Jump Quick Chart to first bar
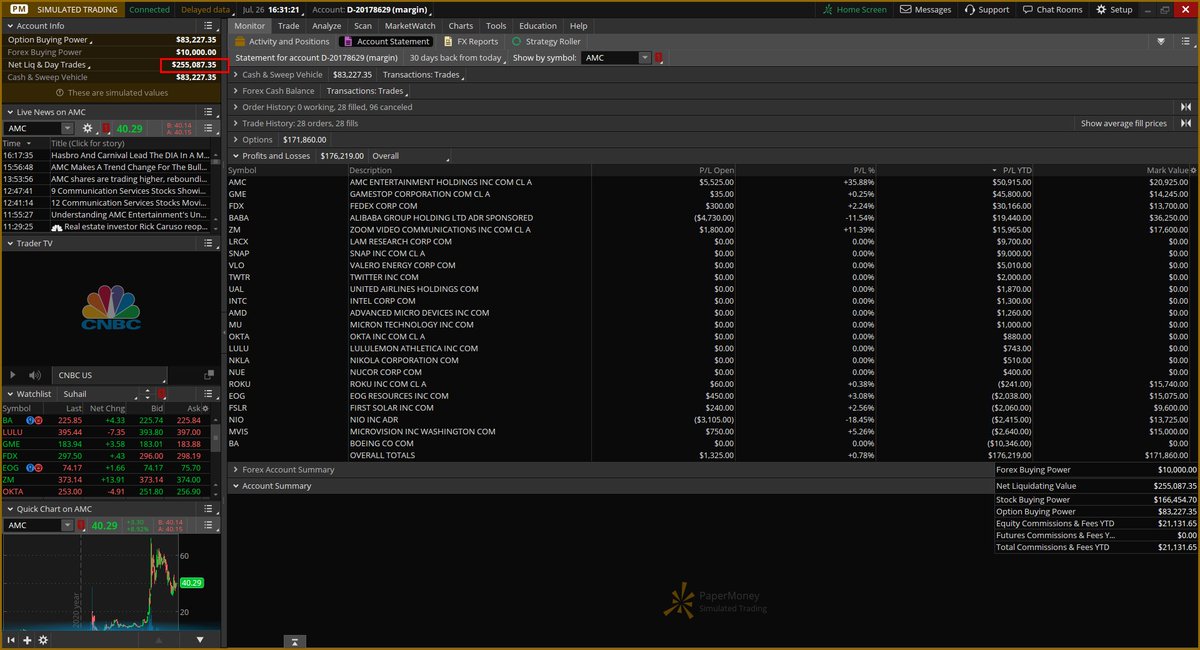Image resolution: width=1200 pixels, height=650 pixels. [x=12, y=640]
